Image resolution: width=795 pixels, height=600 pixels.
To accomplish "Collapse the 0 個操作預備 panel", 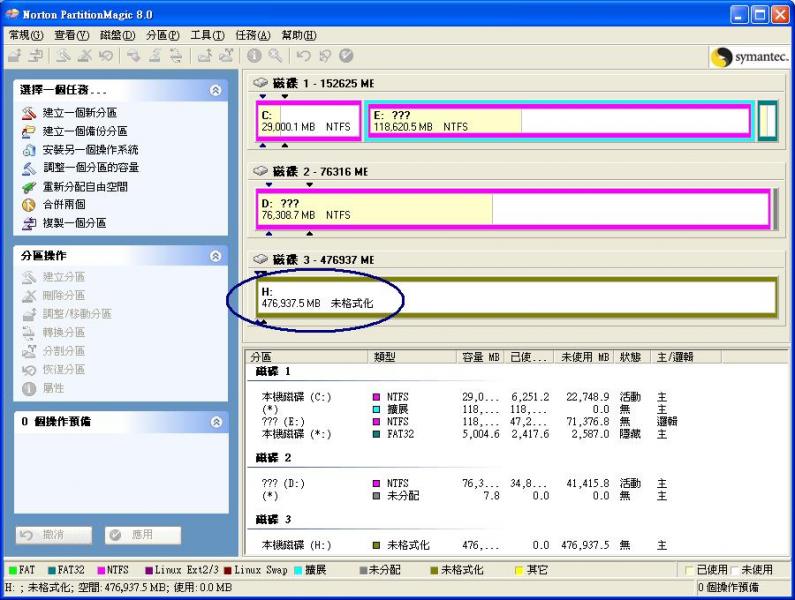I will 215,422.
